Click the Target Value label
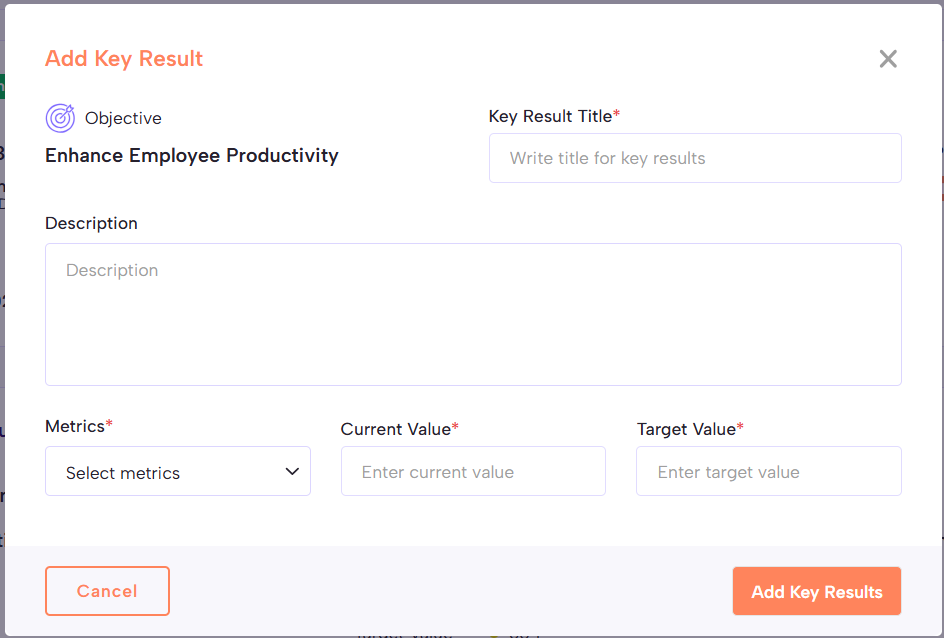 (686, 429)
